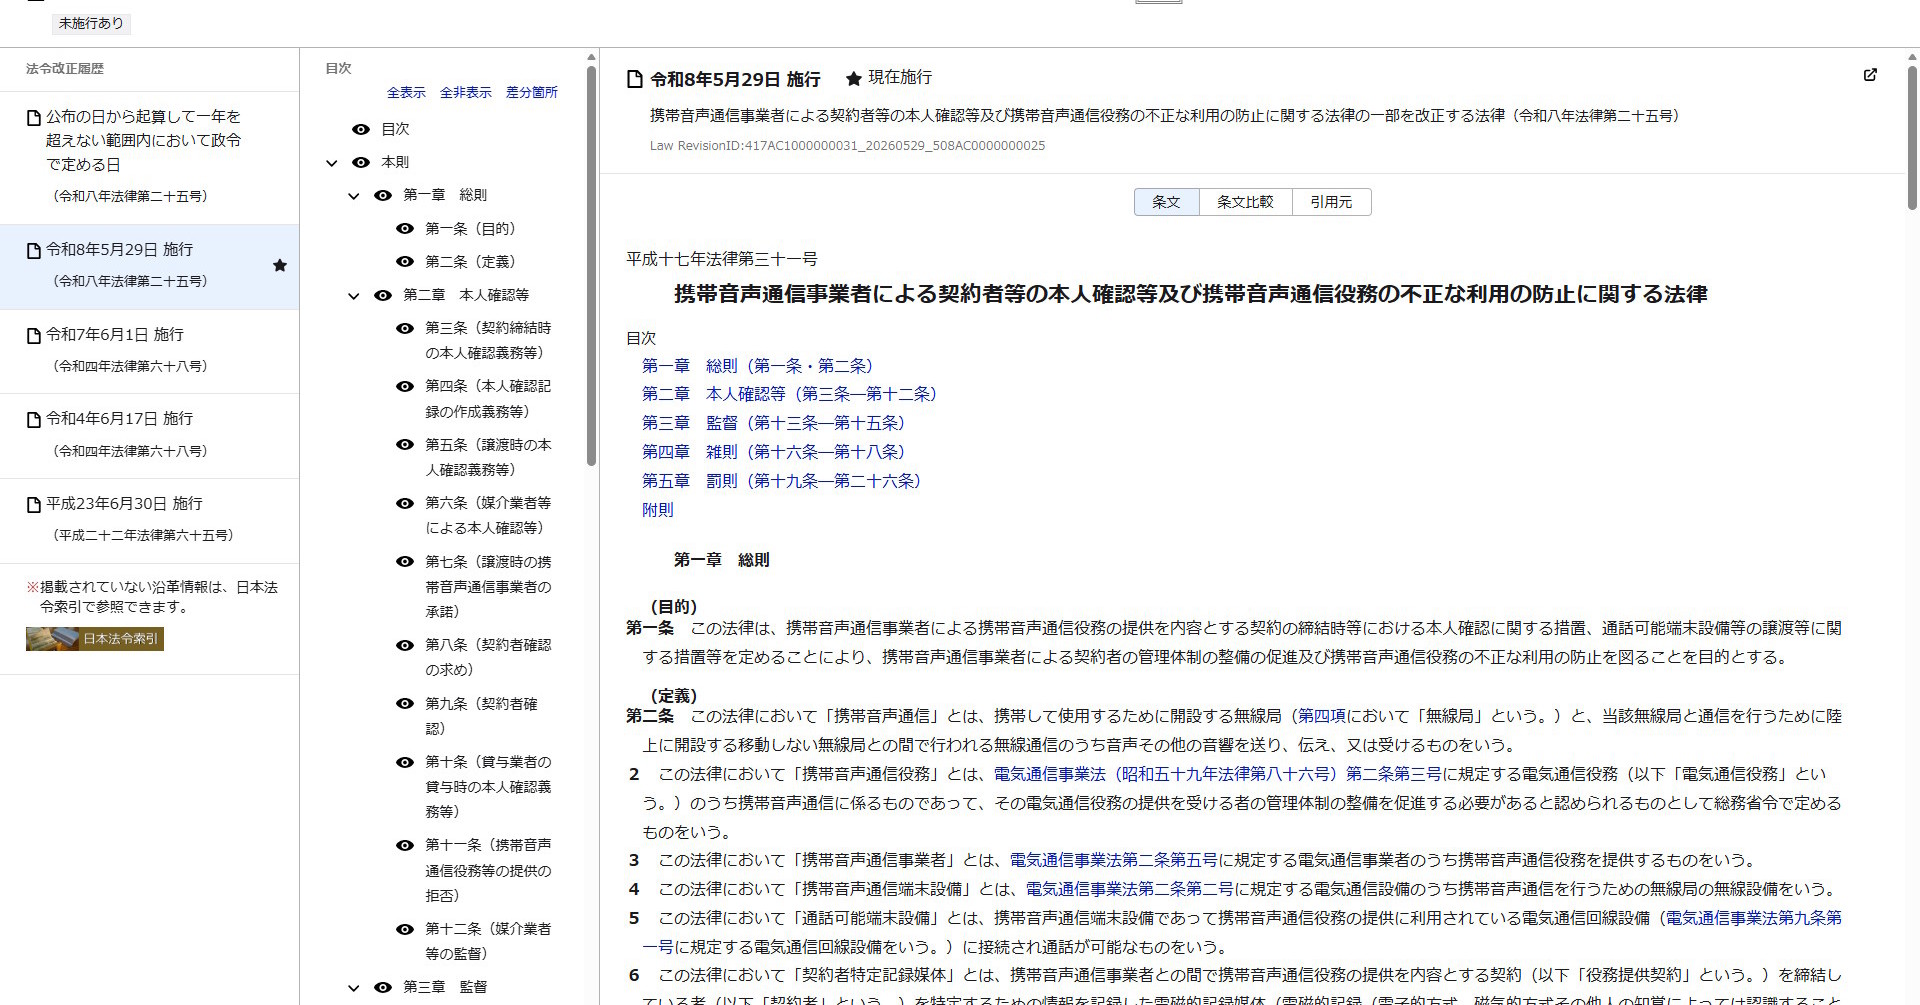Toggle eye visibility for 第一条(目的)
The image size is (1920, 1005).
point(405,228)
